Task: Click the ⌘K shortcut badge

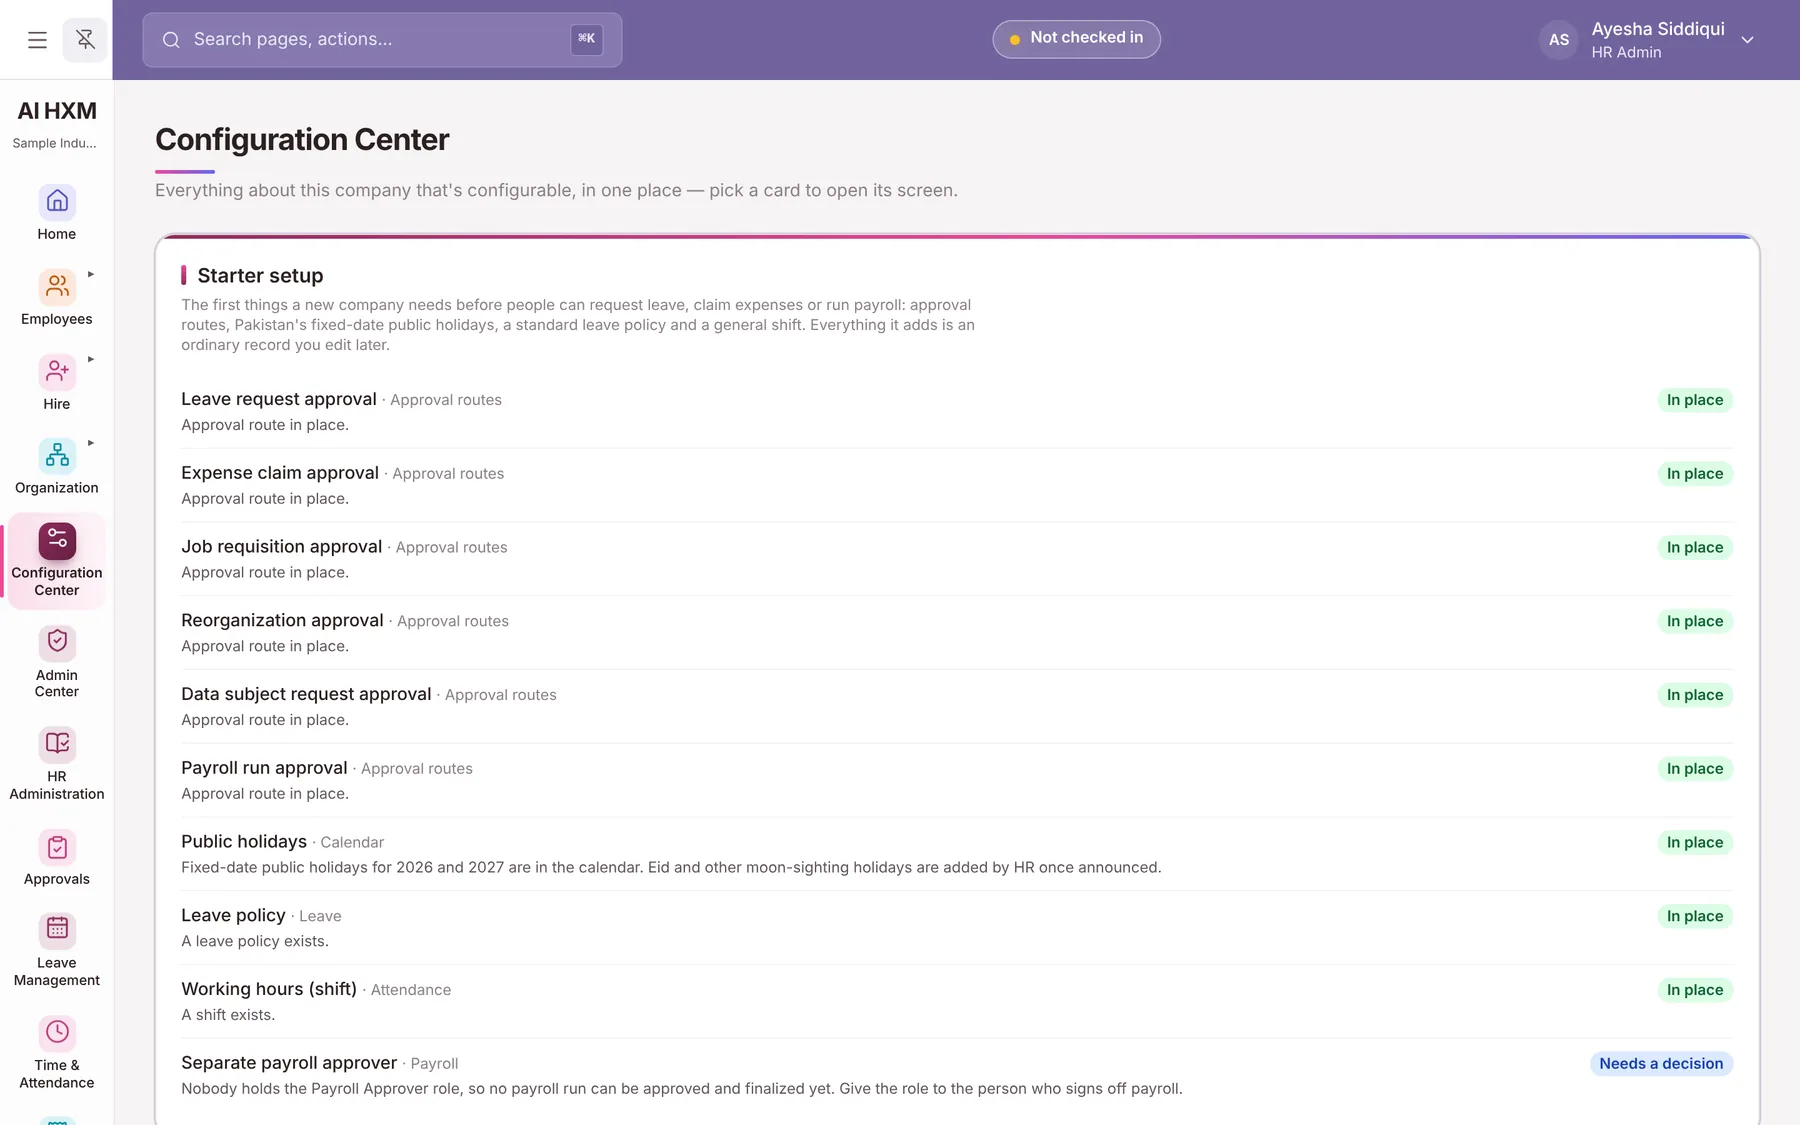Action: point(587,39)
